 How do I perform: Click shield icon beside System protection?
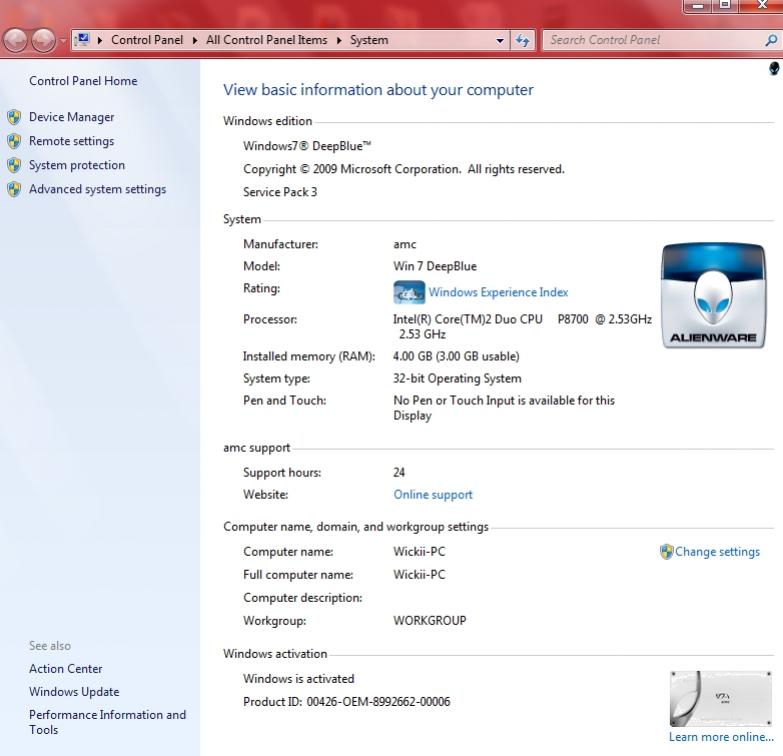14,165
